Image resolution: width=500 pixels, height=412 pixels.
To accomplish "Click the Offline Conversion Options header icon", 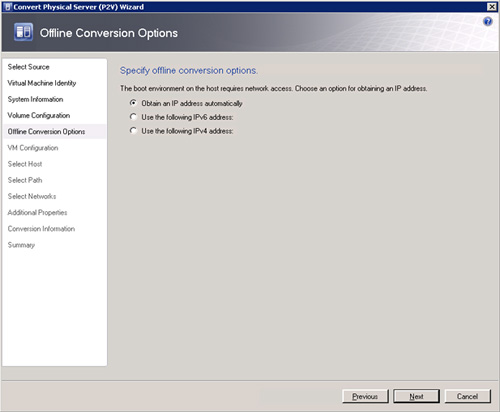I will [x=23, y=32].
